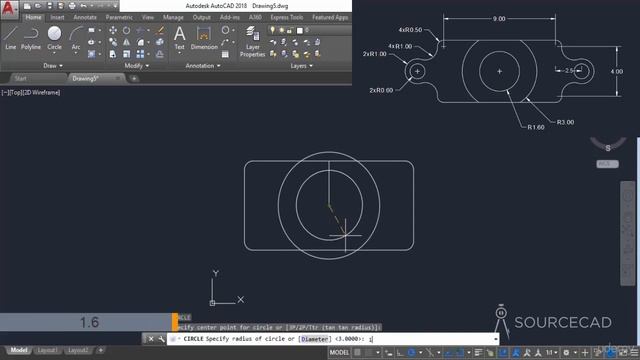Click the Copy tool icon
The height and width of the screenshot is (360, 640).
[113, 42]
